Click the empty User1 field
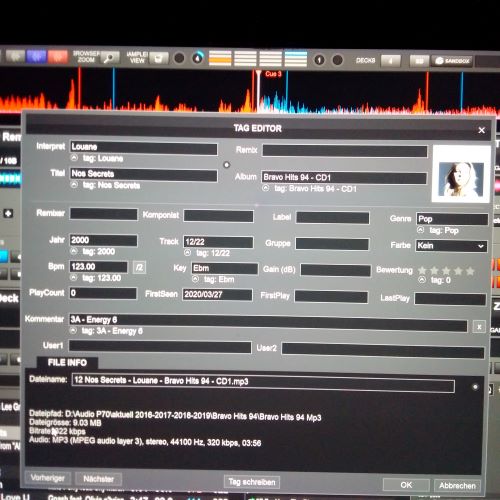Screen dimensions: 500x500 pyautogui.click(x=160, y=347)
